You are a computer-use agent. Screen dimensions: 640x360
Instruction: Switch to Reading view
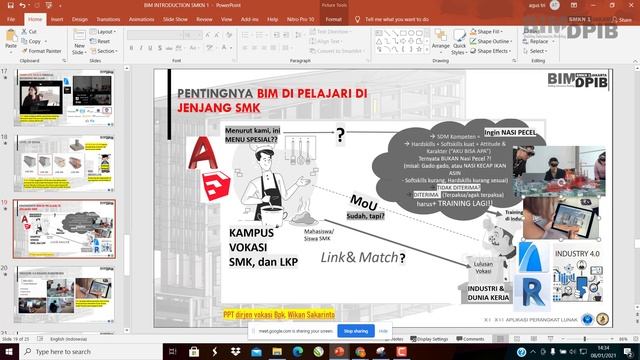point(534,339)
